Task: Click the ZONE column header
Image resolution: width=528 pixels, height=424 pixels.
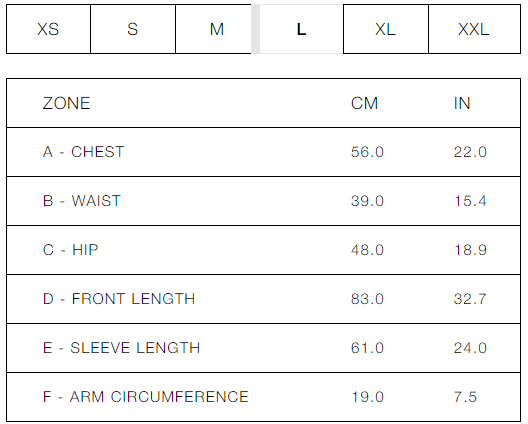Action: pos(66,103)
